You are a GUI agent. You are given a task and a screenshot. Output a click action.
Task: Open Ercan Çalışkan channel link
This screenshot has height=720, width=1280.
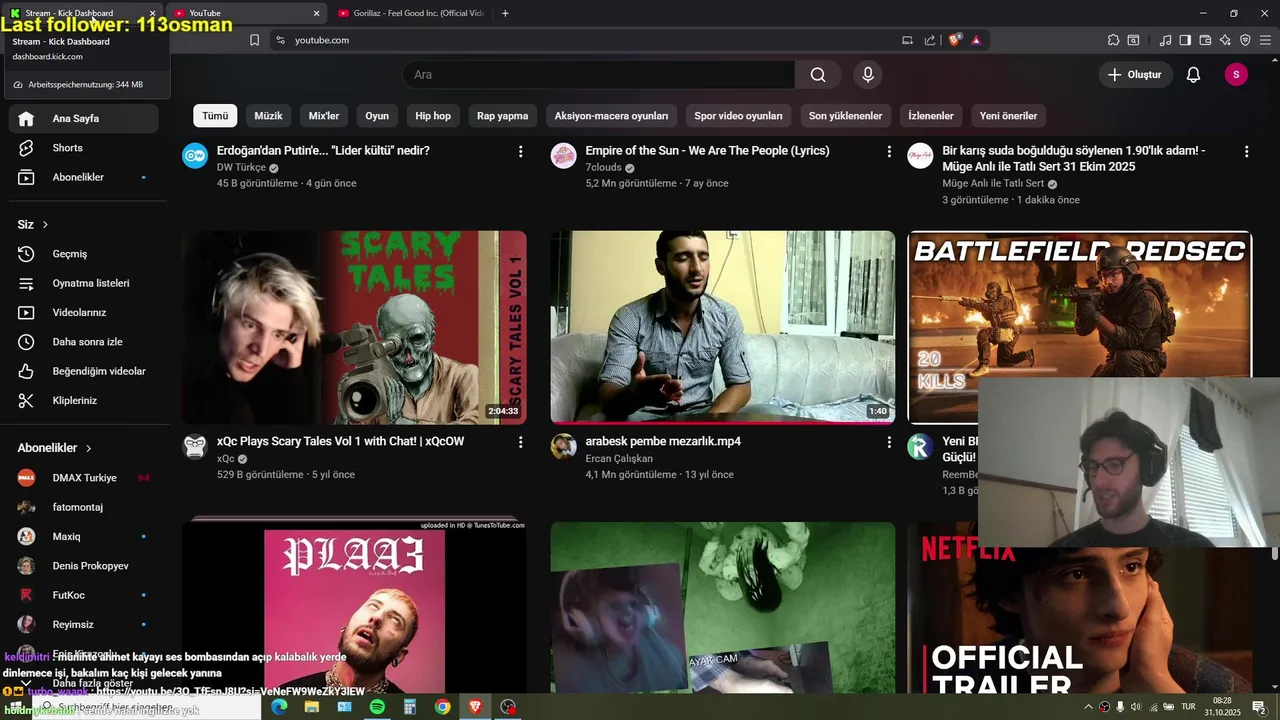(619, 459)
